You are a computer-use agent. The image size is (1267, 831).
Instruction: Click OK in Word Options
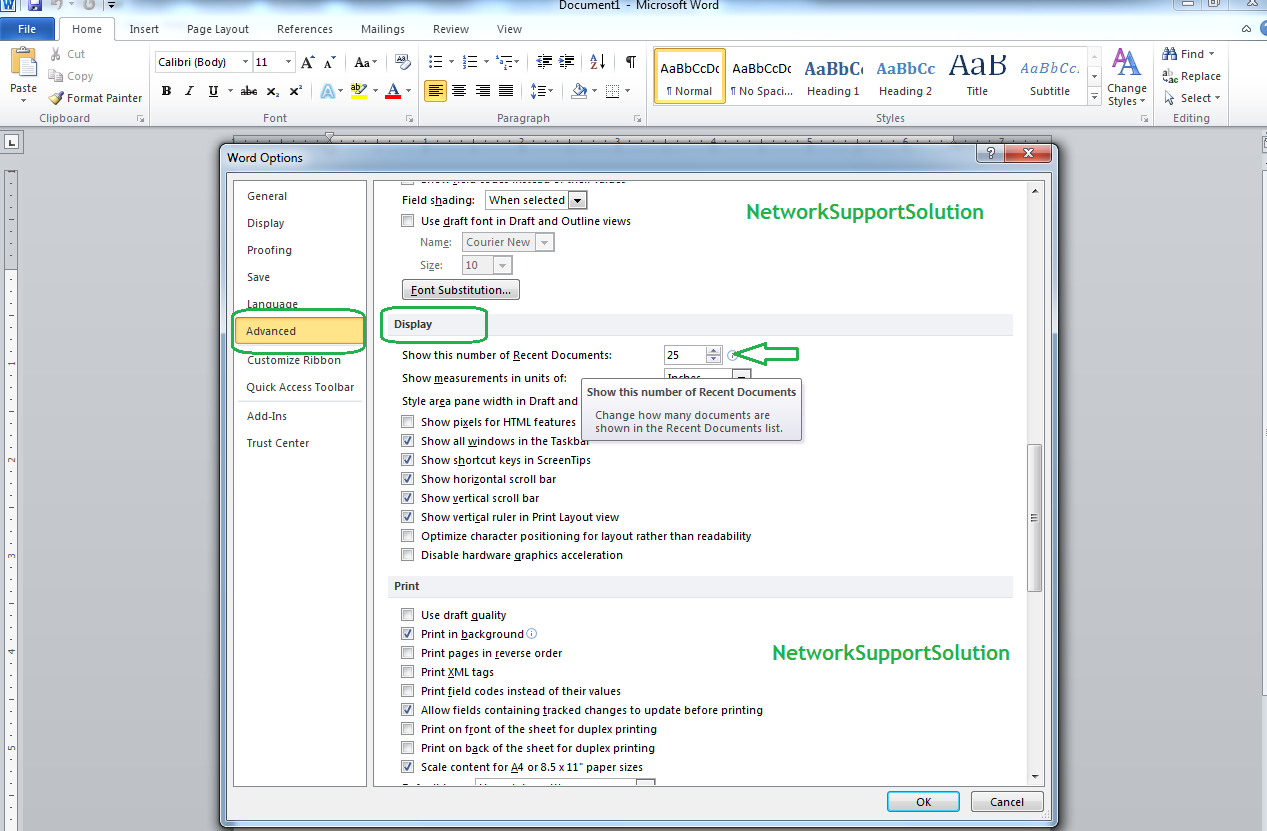click(x=923, y=801)
